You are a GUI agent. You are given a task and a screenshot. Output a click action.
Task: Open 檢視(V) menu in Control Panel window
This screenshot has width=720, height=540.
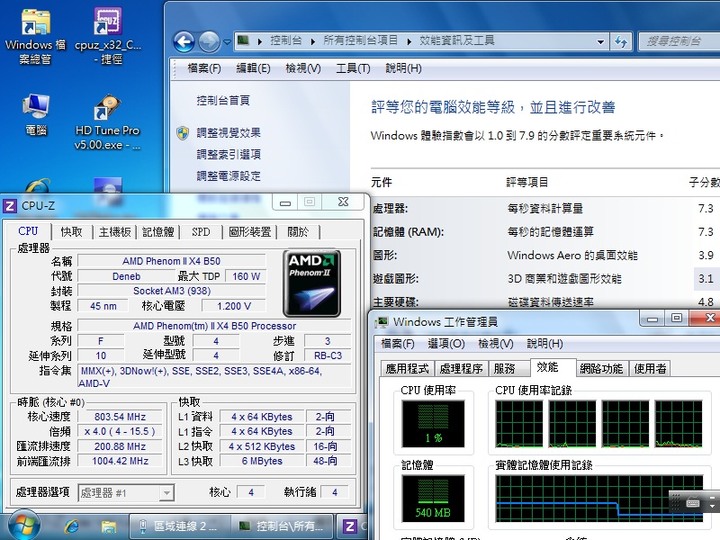click(303, 69)
